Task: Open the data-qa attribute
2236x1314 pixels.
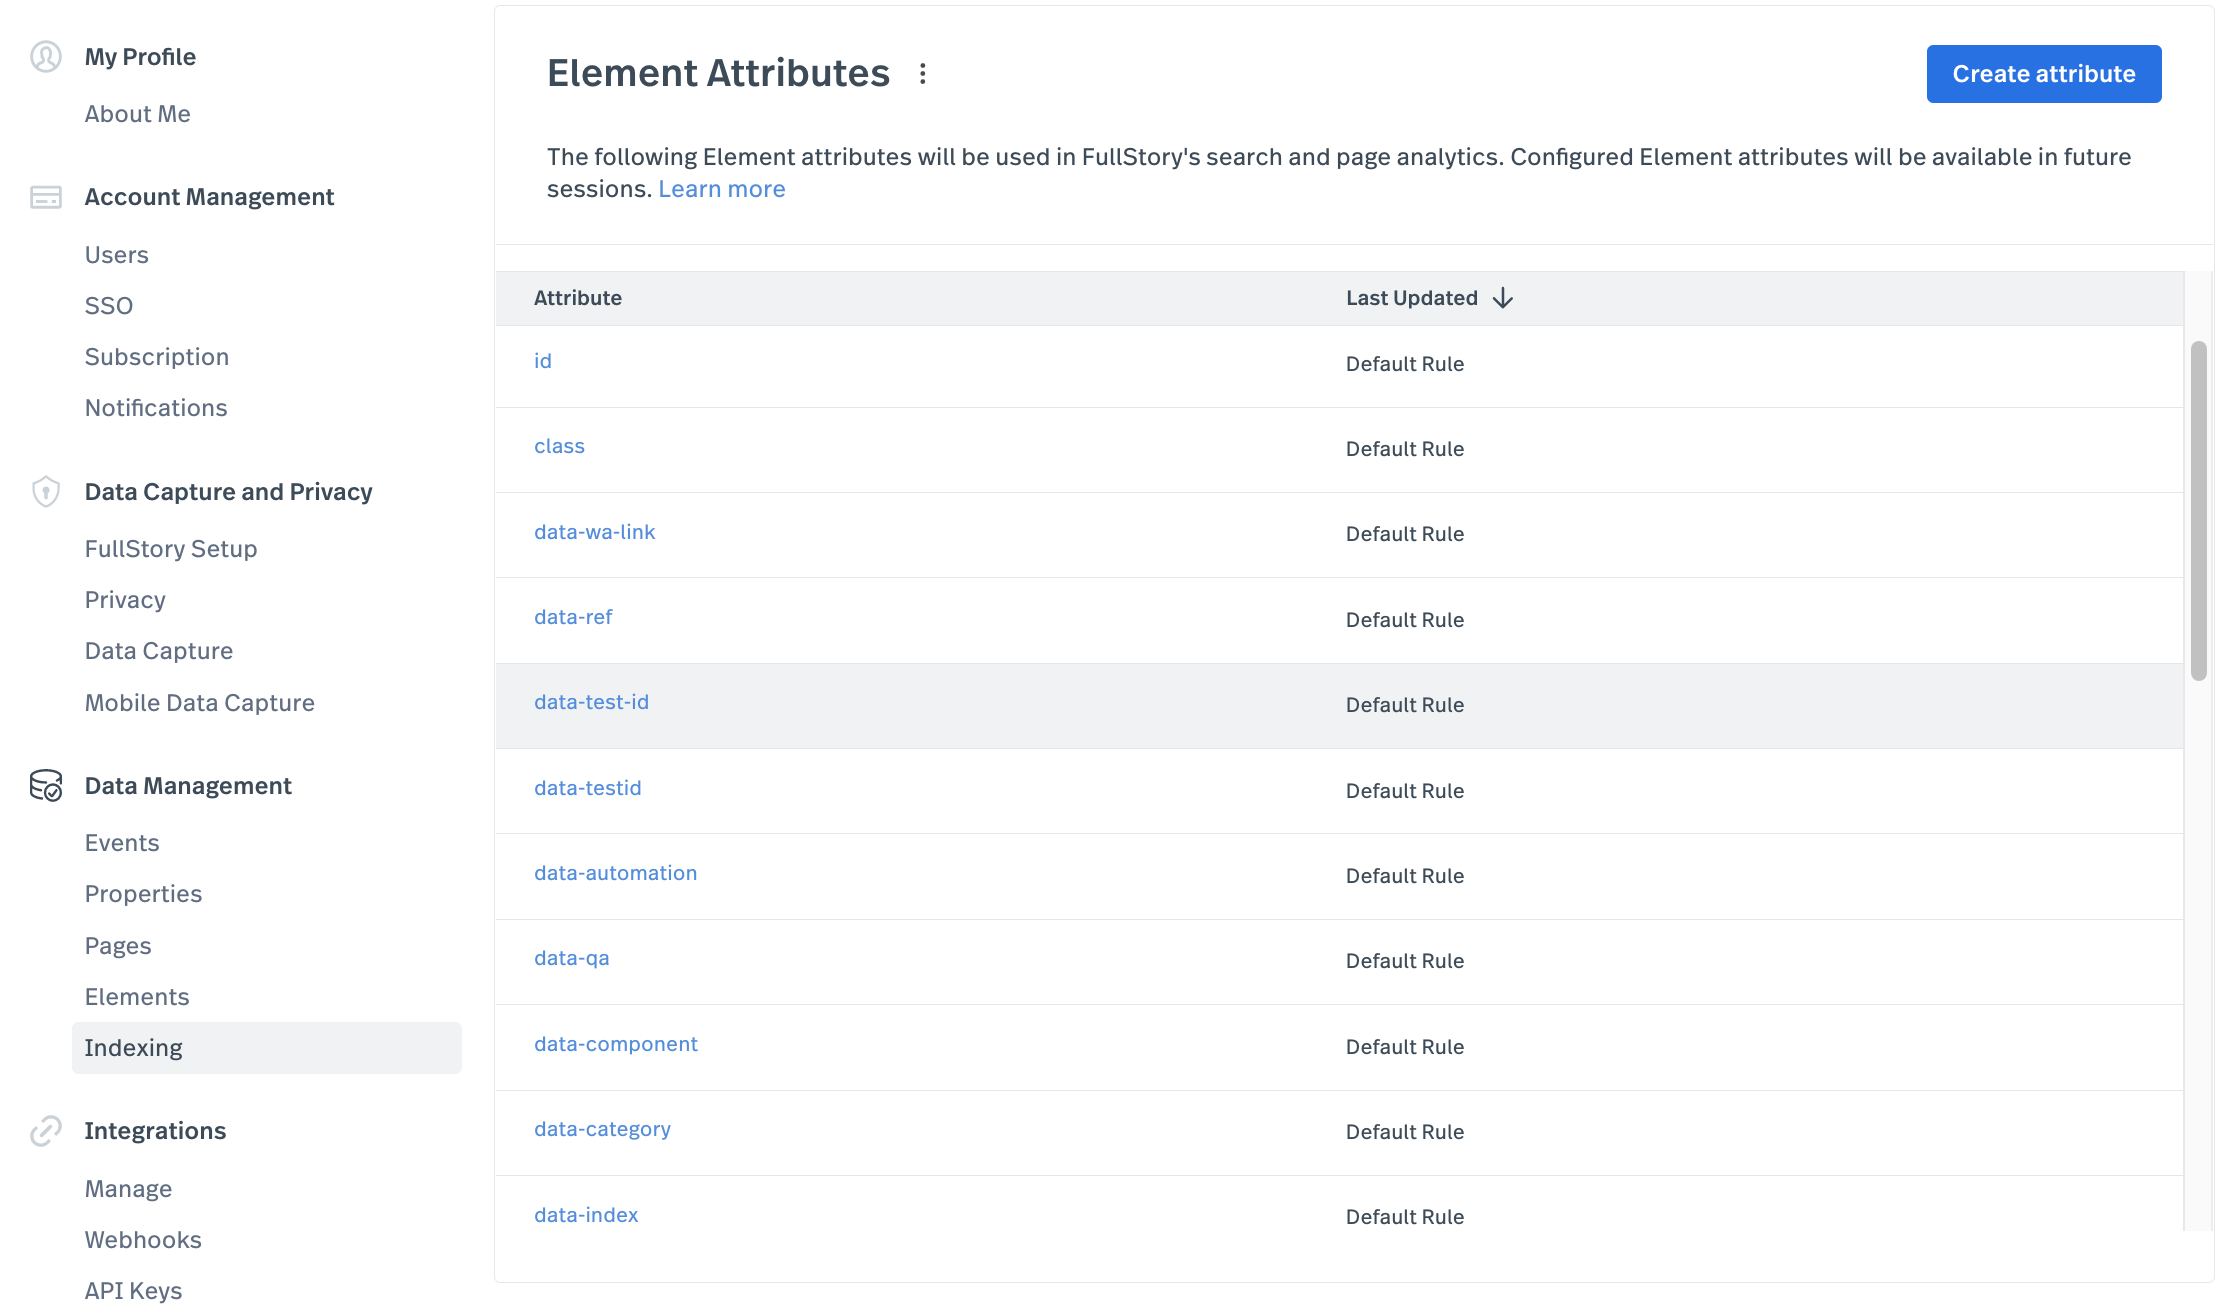Action: pos(572,958)
